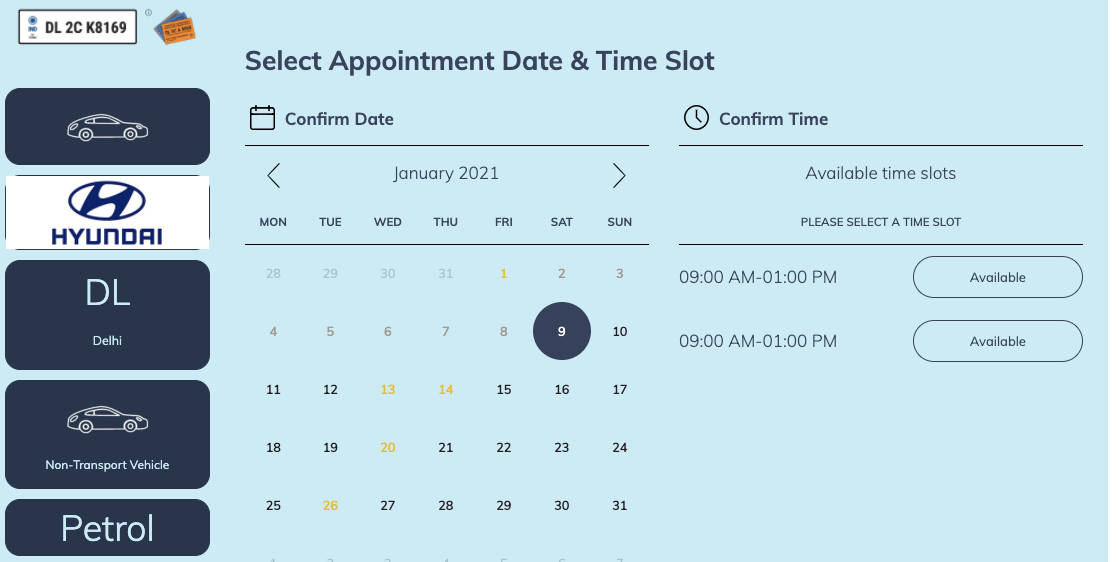This screenshot has height=562, width=1119.
Task: Click the January 2021 month label
Action: click(446, 173)
